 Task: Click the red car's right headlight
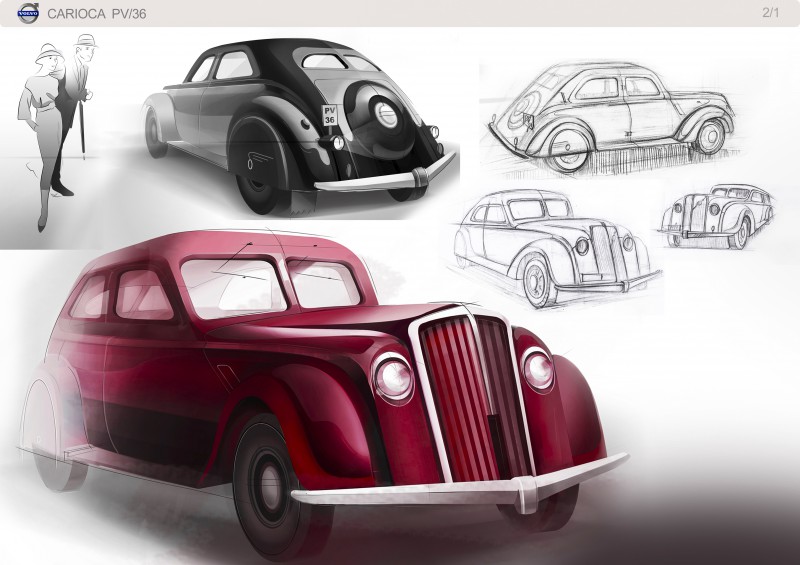tap(537, 370)
